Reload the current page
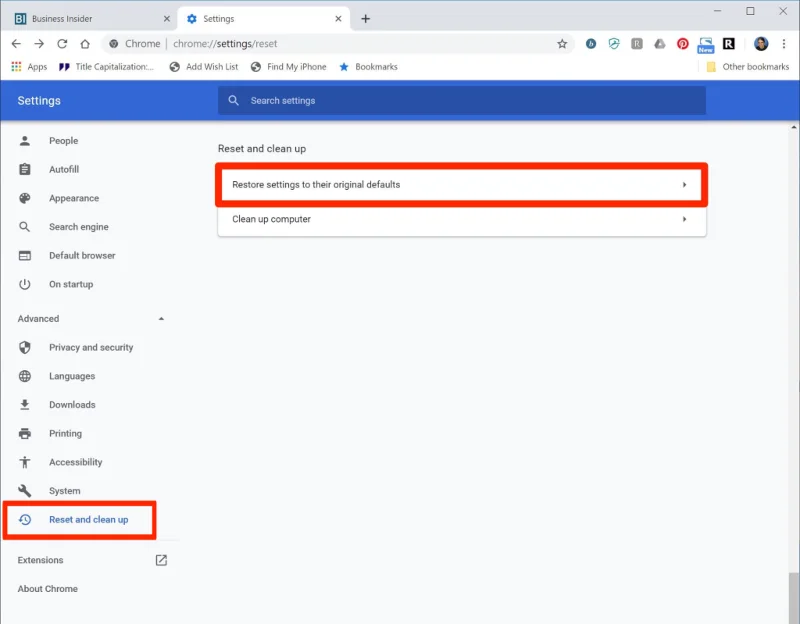The image size is (800, 624). (62, 44)
